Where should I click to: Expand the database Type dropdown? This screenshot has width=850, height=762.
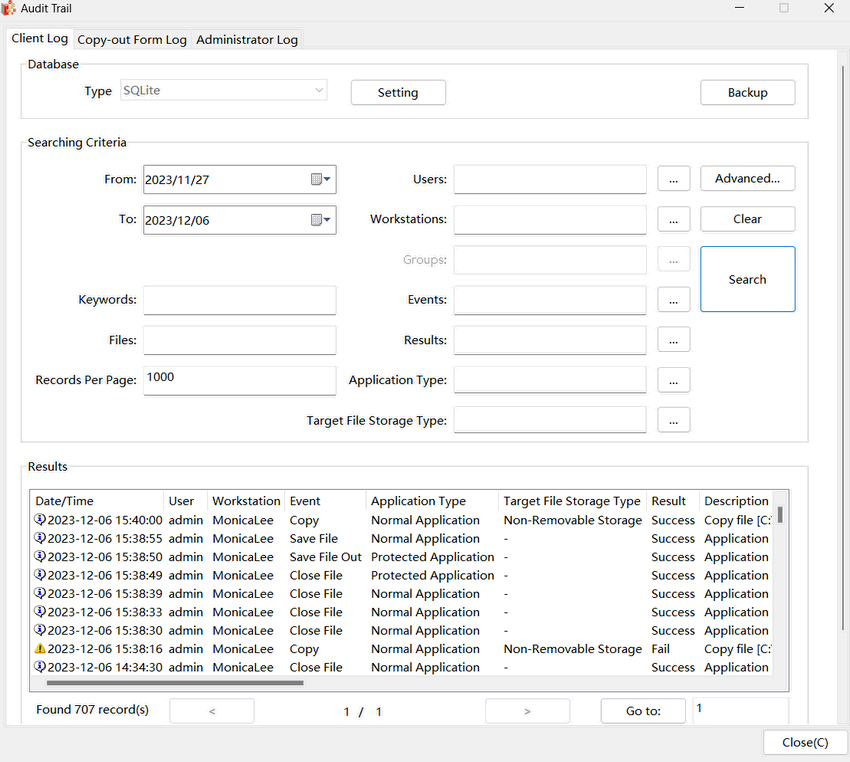point(319,91)
